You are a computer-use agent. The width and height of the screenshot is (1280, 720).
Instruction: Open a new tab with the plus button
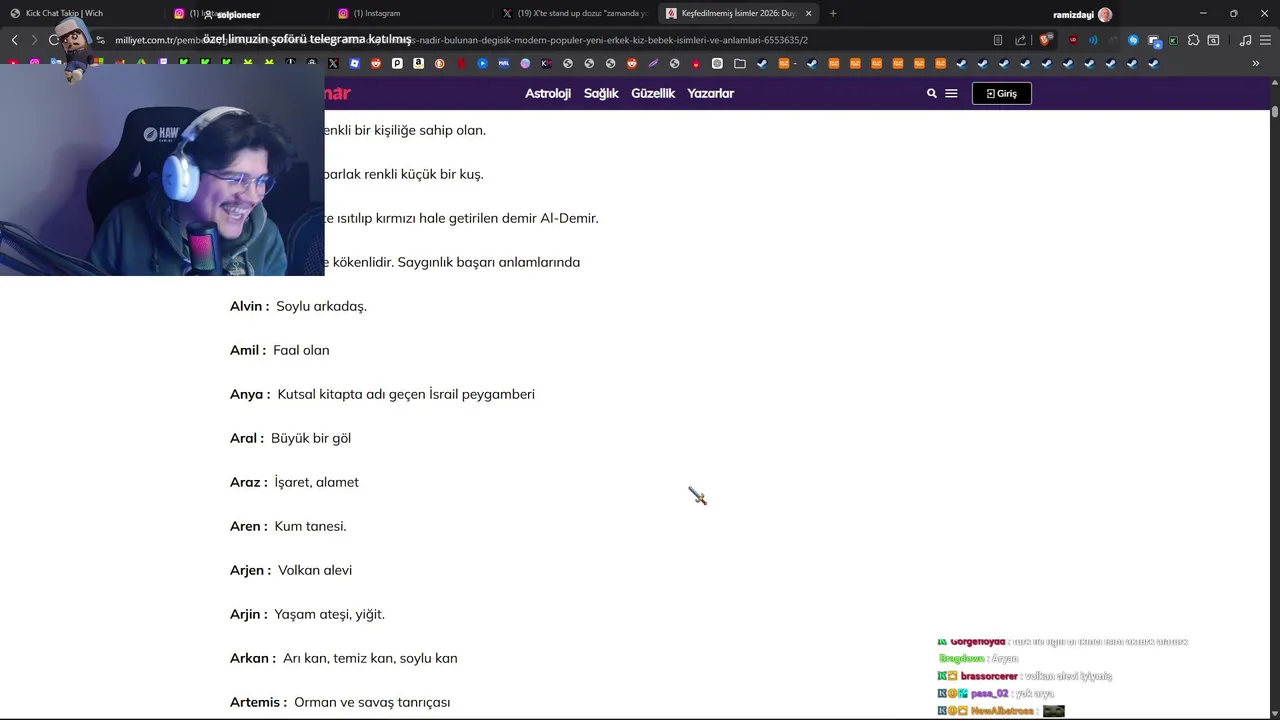point(833,13)
